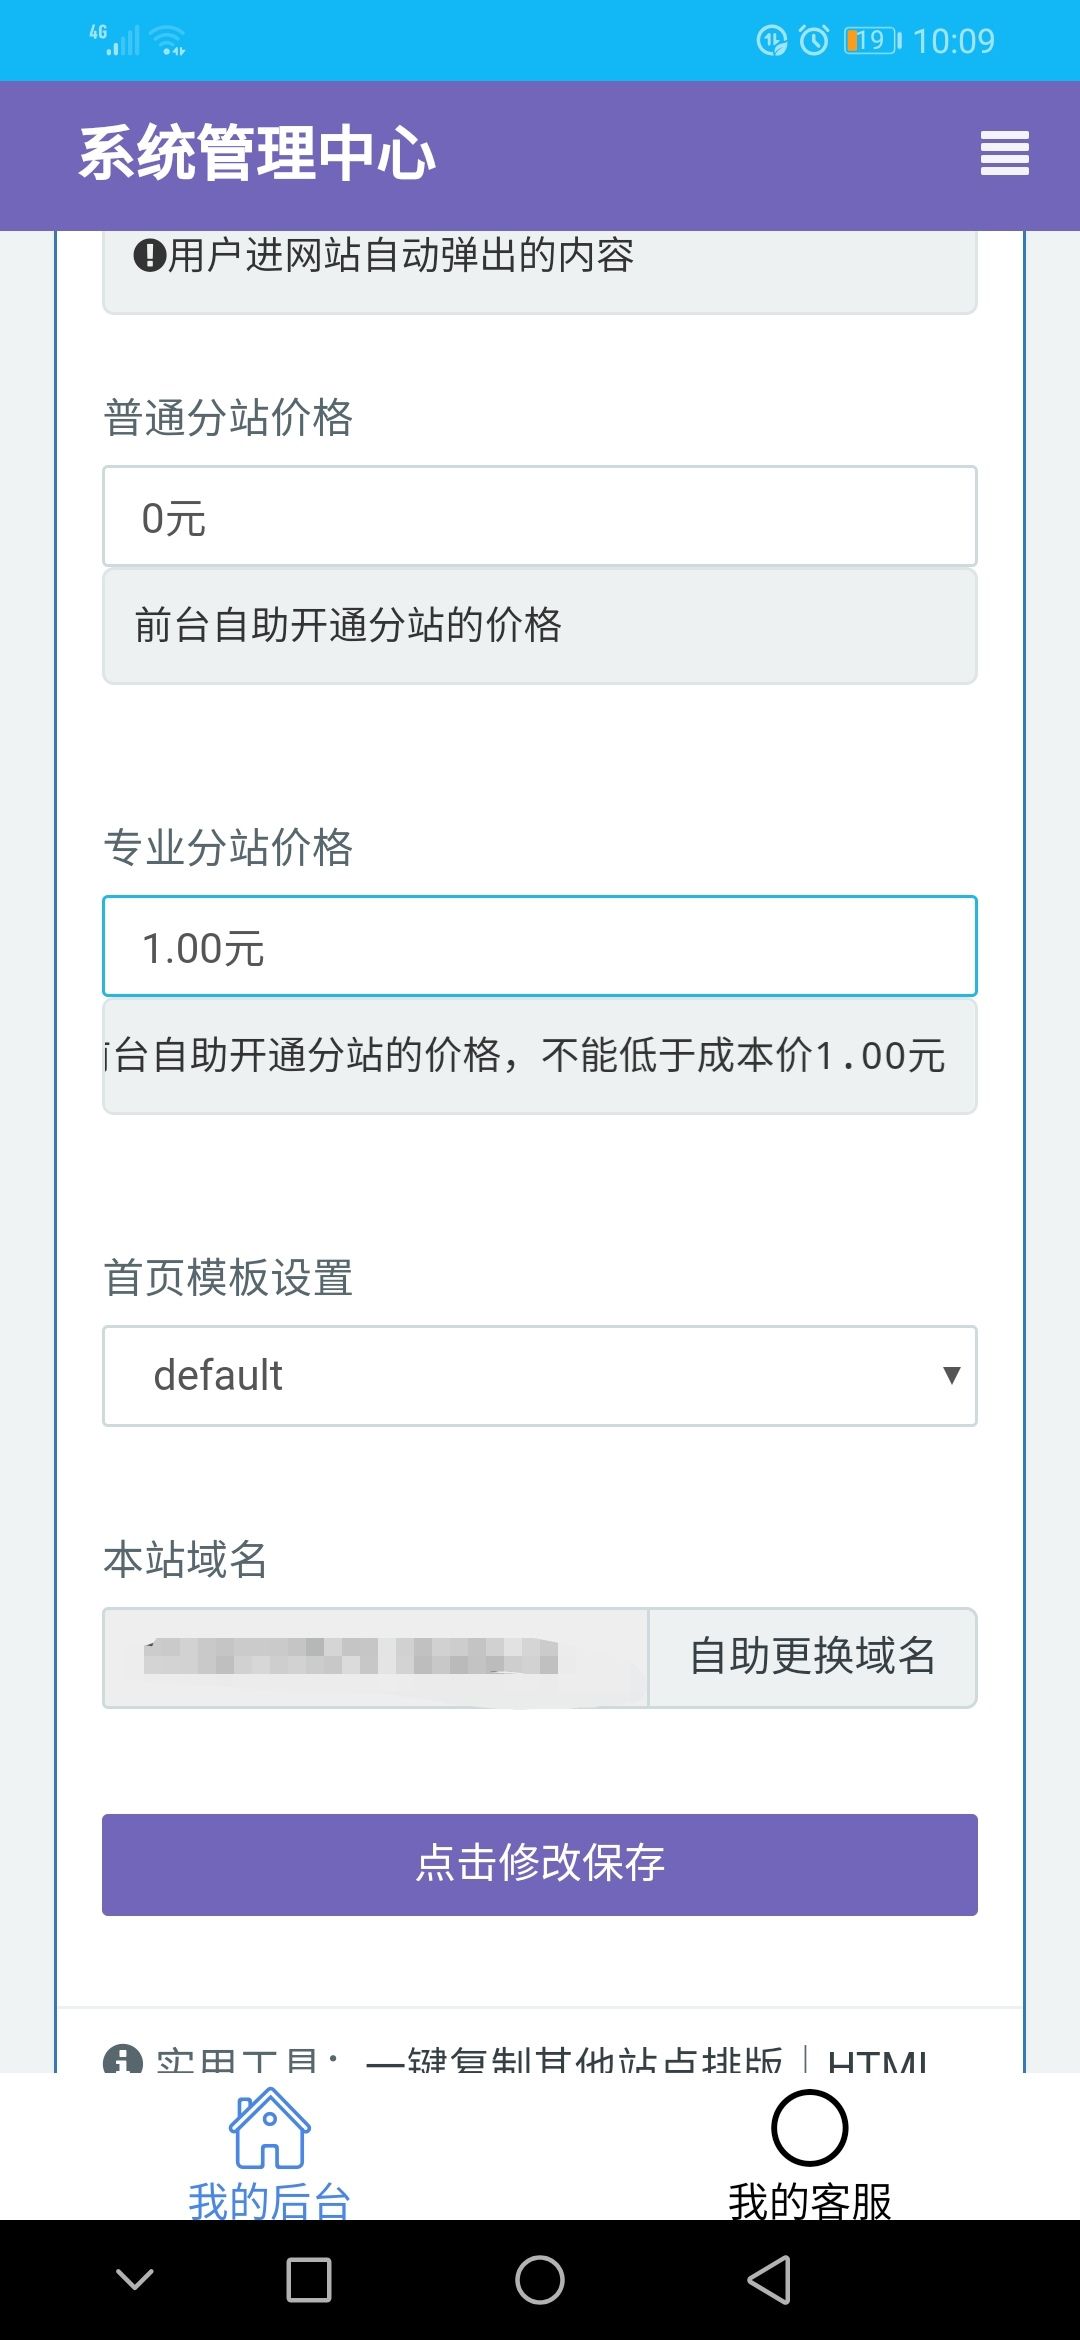Expand the homepage template selector options

(x=540, y=1375)
